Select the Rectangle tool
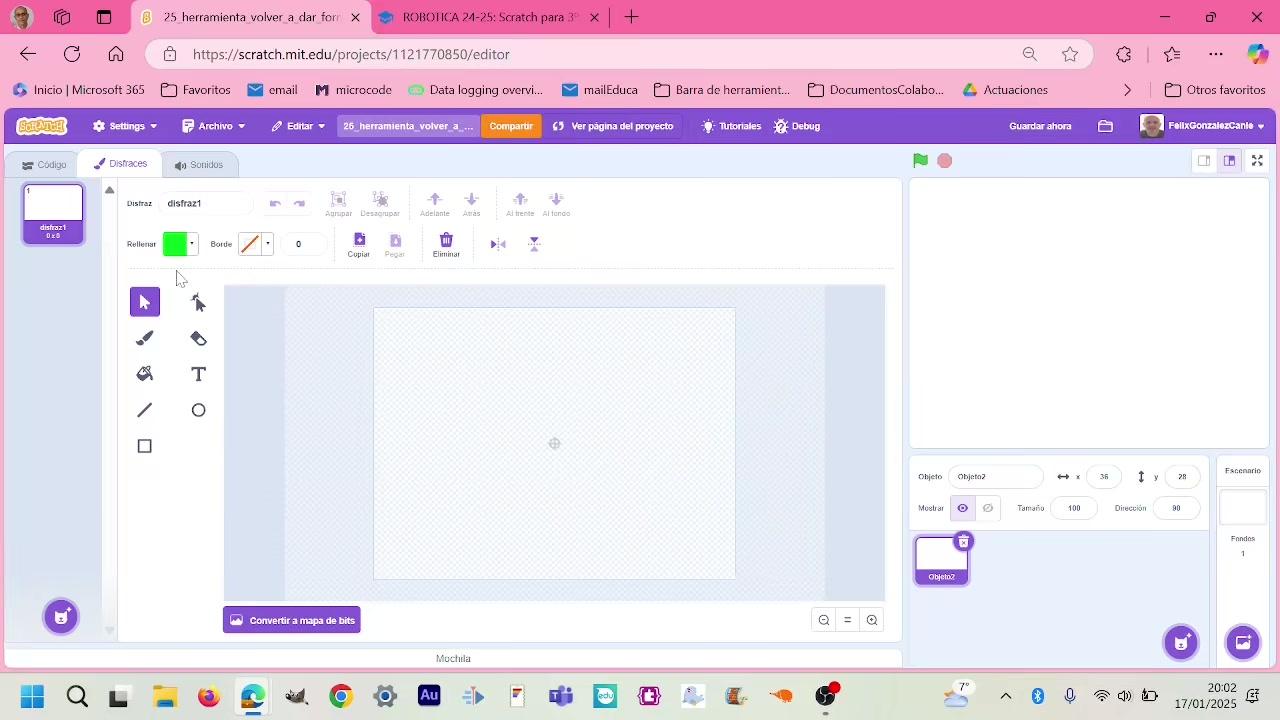 pos(145,446)
